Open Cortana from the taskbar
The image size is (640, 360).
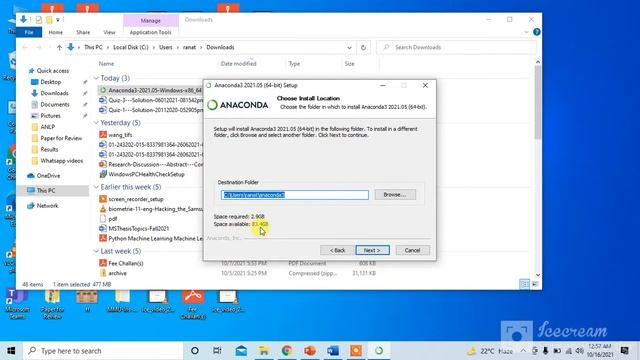click(x=195, y=351)
